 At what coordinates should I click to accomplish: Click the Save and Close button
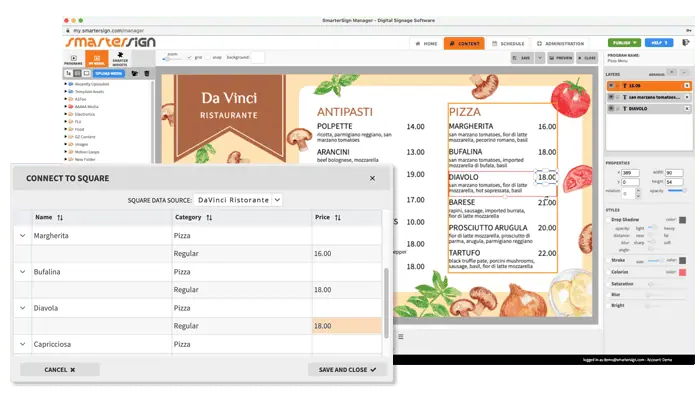pyautogui.click(x=347, y=370)
